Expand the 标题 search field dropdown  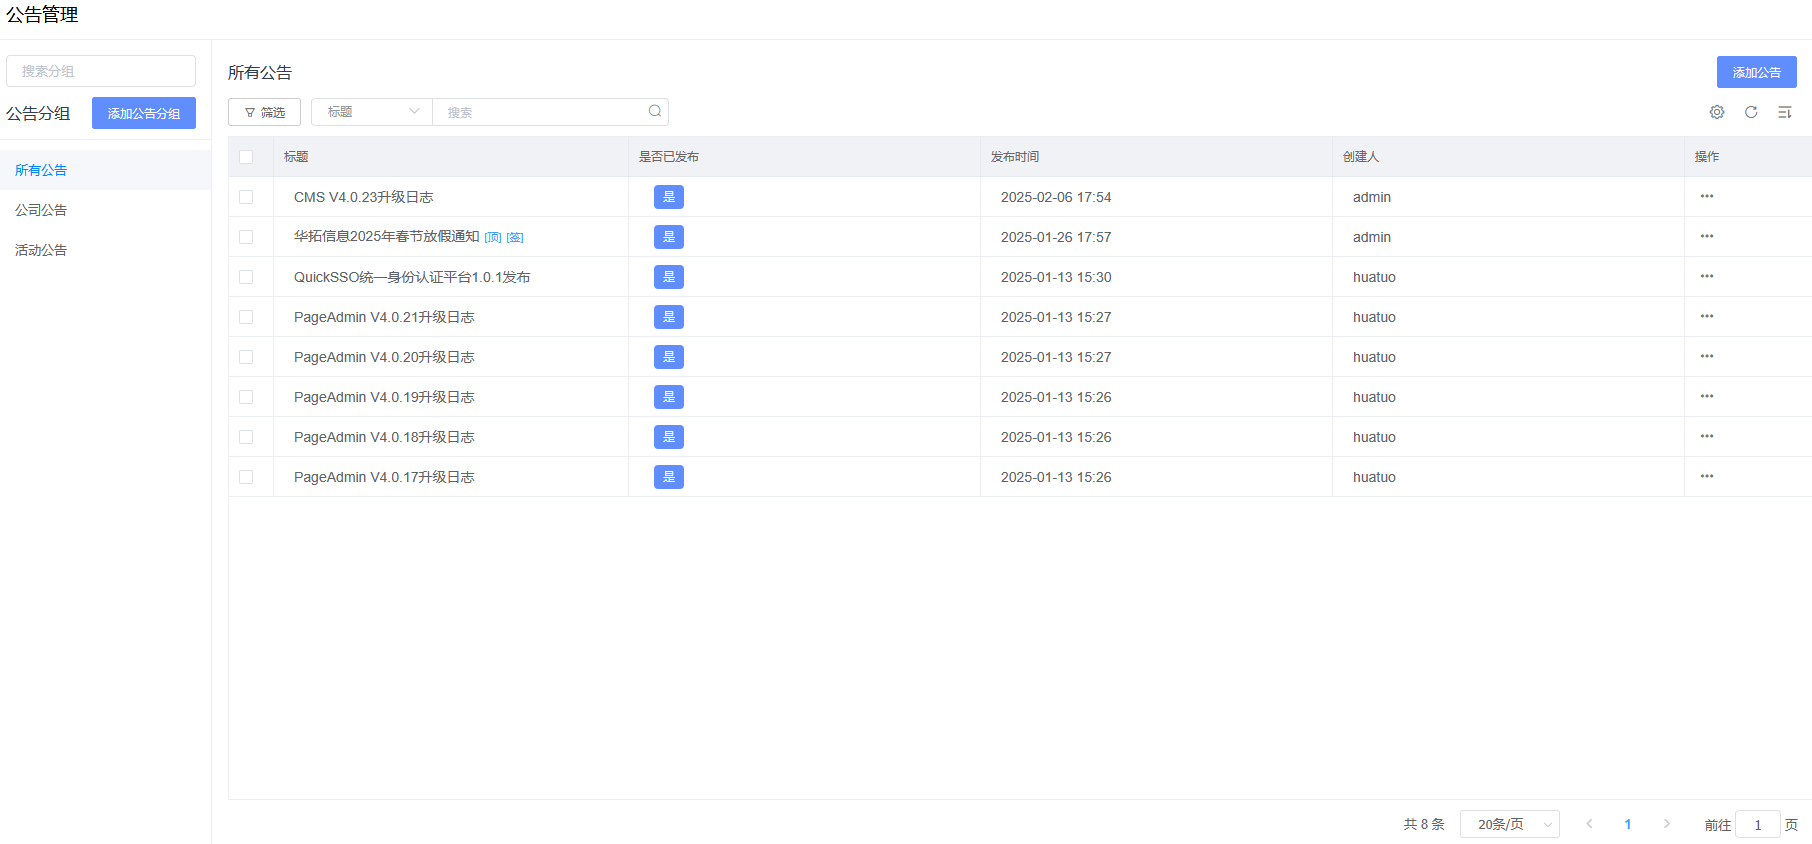pyautogui.click(x=372, y=112)
